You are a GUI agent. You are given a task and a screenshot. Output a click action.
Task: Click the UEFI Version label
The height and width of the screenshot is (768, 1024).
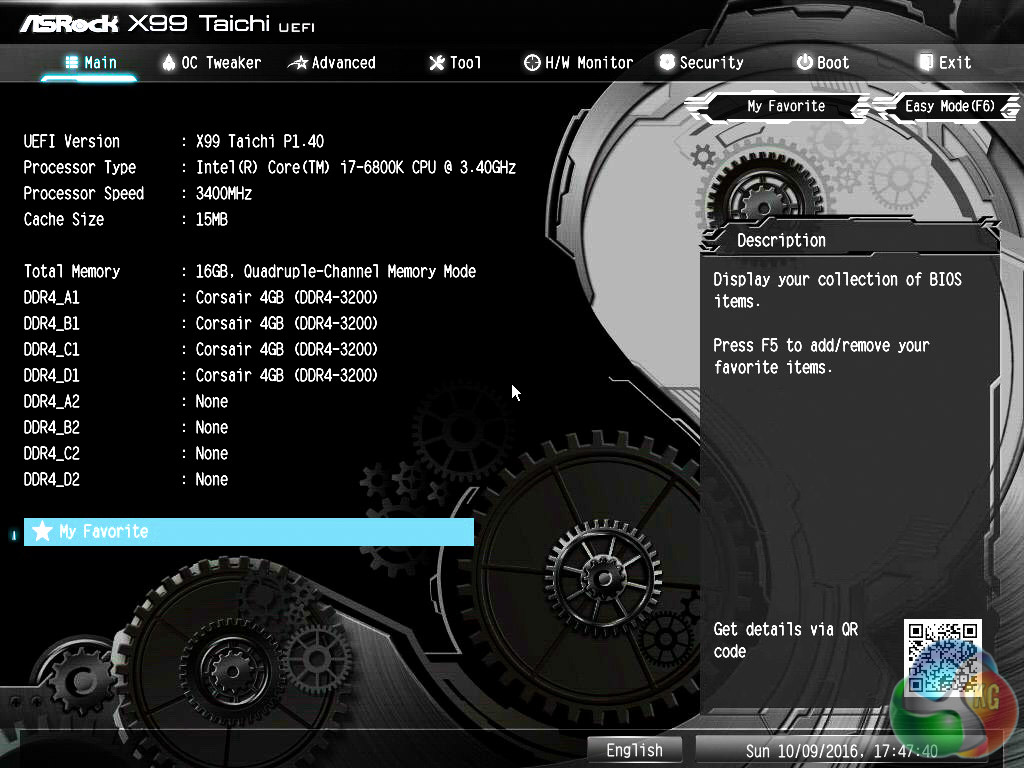point(72,141)
